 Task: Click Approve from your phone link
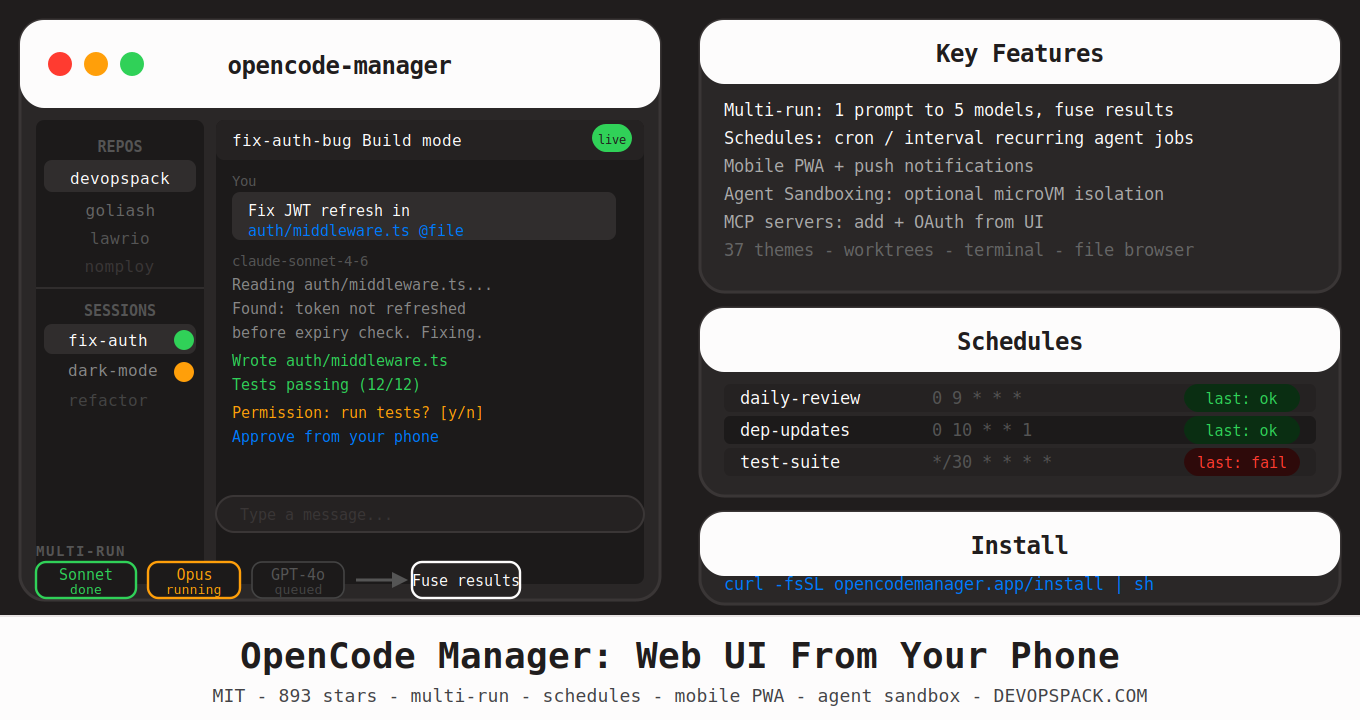(335, 436)
